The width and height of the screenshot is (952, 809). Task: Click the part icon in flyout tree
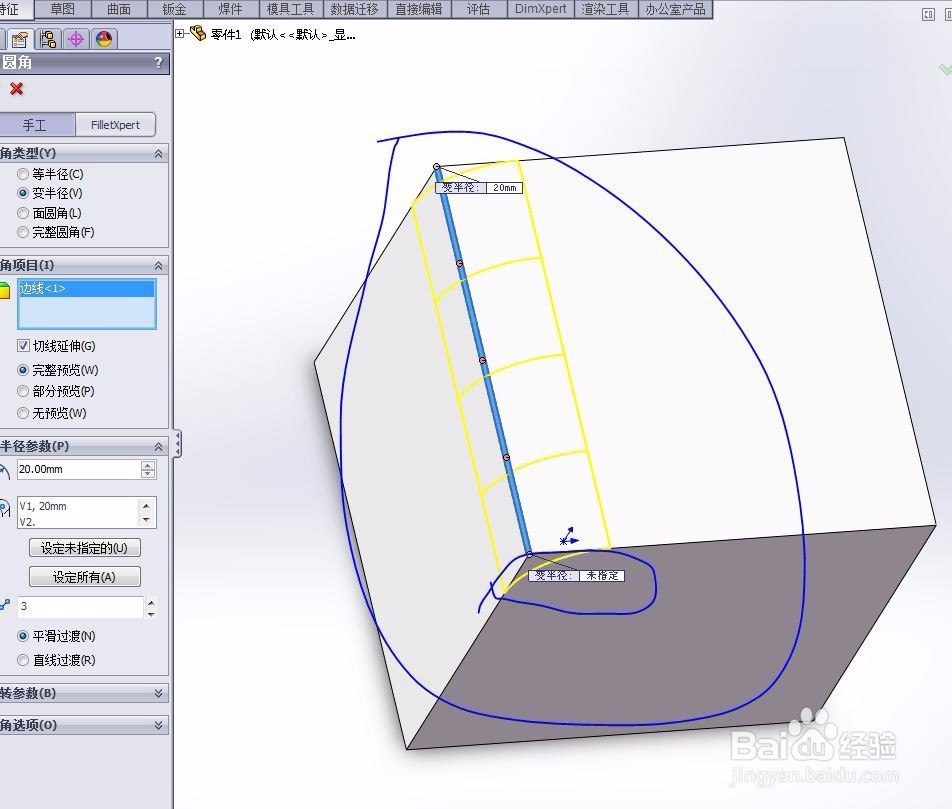click(x=198, y=33)
